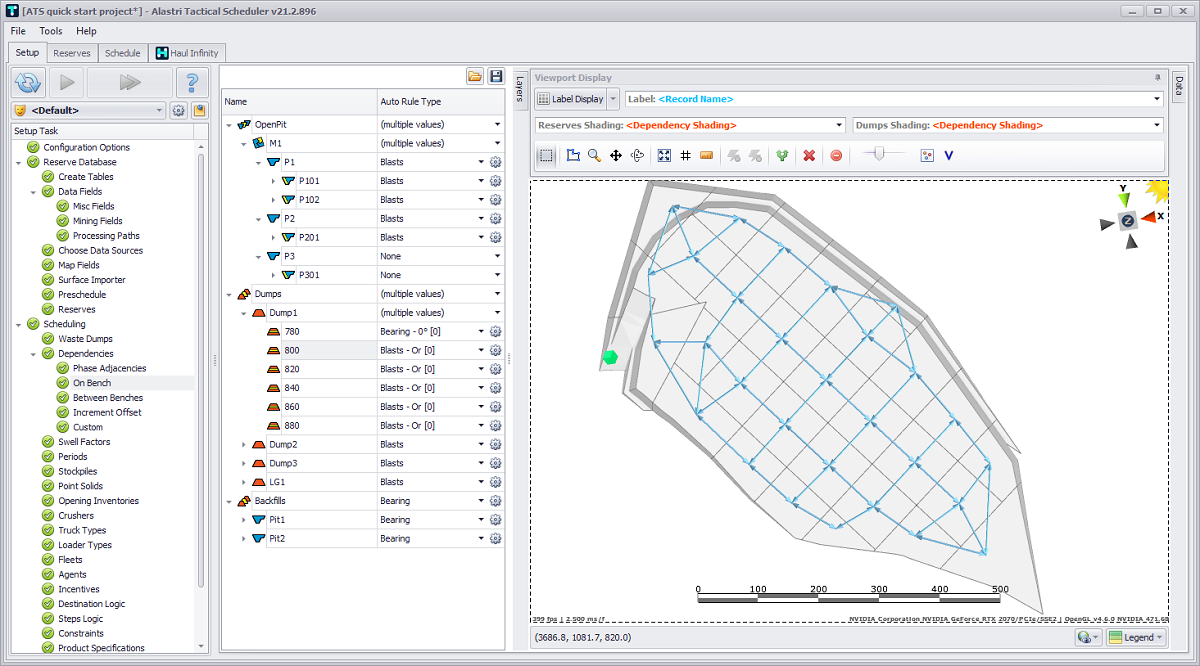Click the save icon above the rules table
1200x666 pixels.
pos(496,76)
